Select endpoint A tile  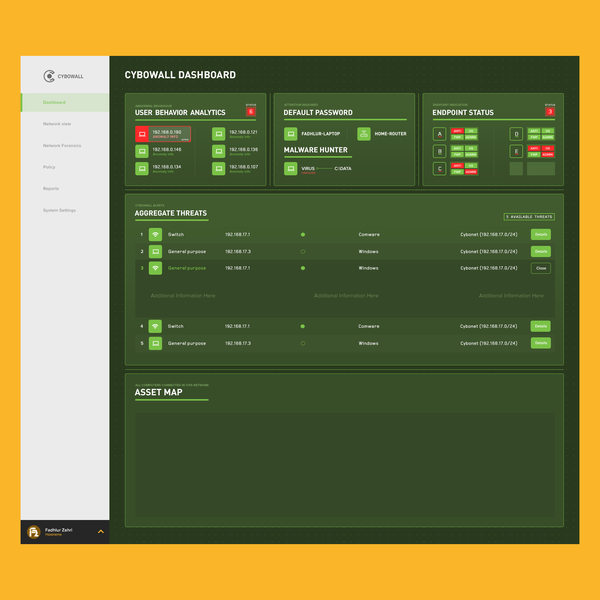(x=440, y=134)
